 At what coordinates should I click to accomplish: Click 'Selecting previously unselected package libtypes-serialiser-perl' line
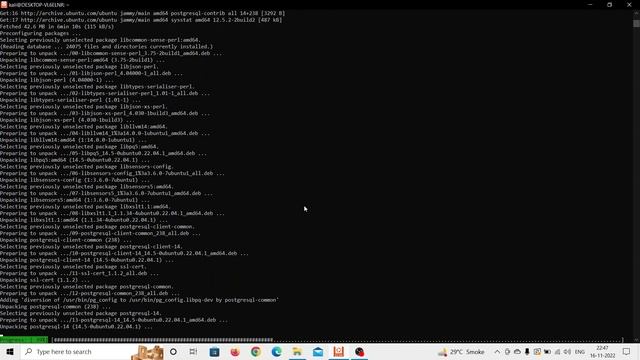tap(97, 87)
